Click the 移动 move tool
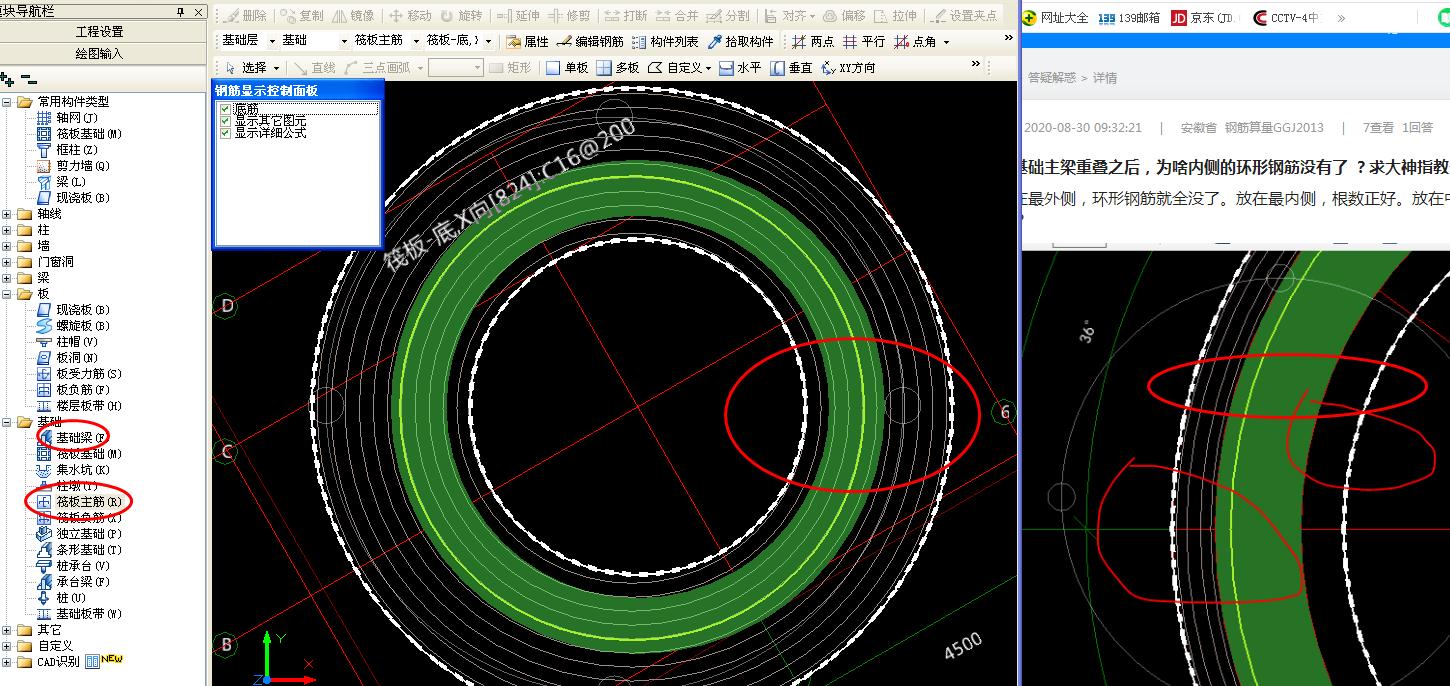The height and width of the screenshot is (686, 1450). point(410,16)
